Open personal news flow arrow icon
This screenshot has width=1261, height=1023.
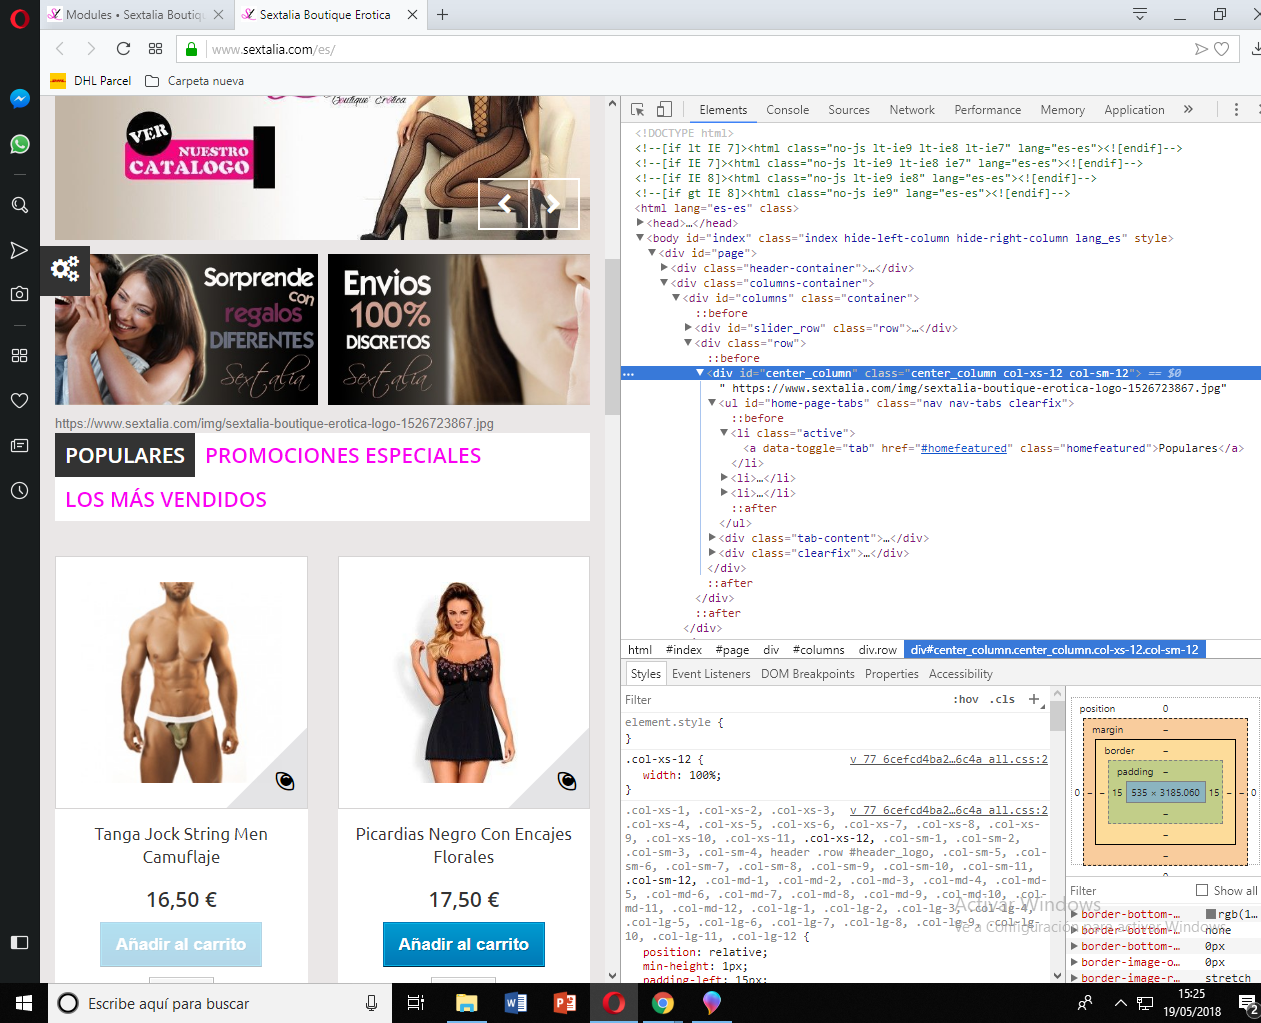pos(19,250)
